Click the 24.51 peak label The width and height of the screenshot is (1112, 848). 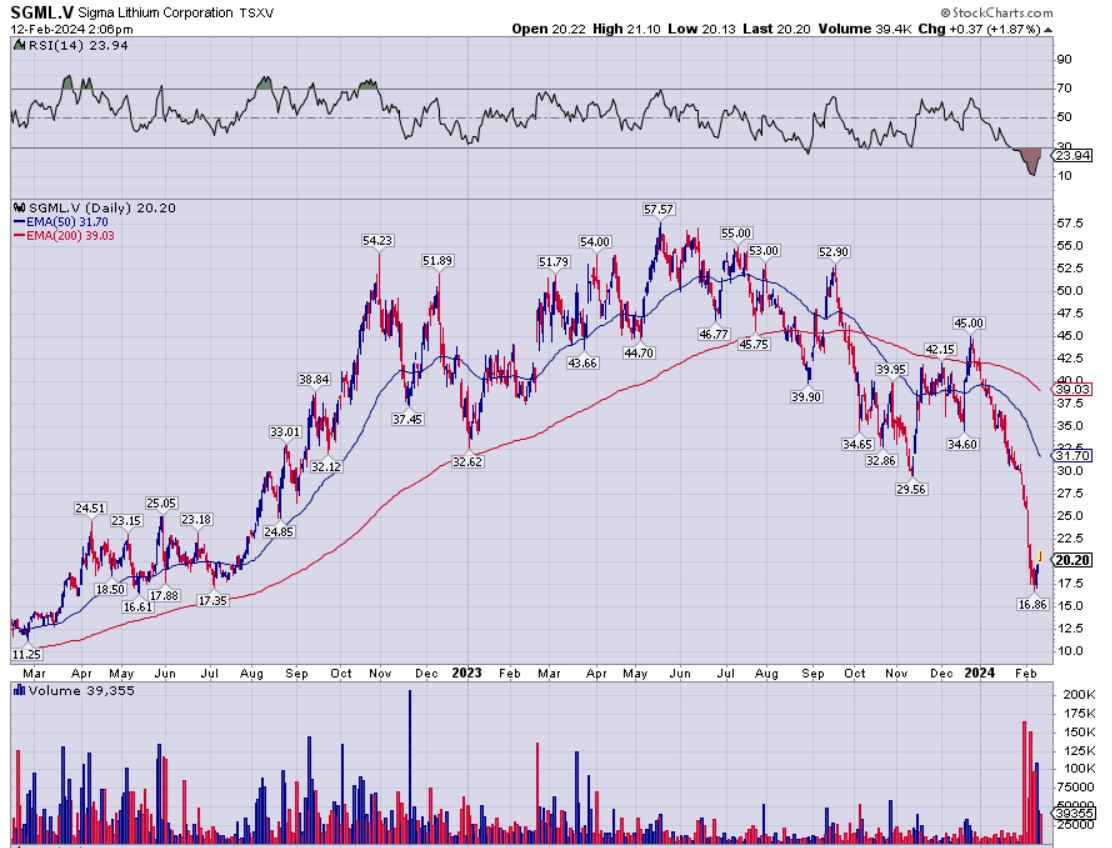90,508
